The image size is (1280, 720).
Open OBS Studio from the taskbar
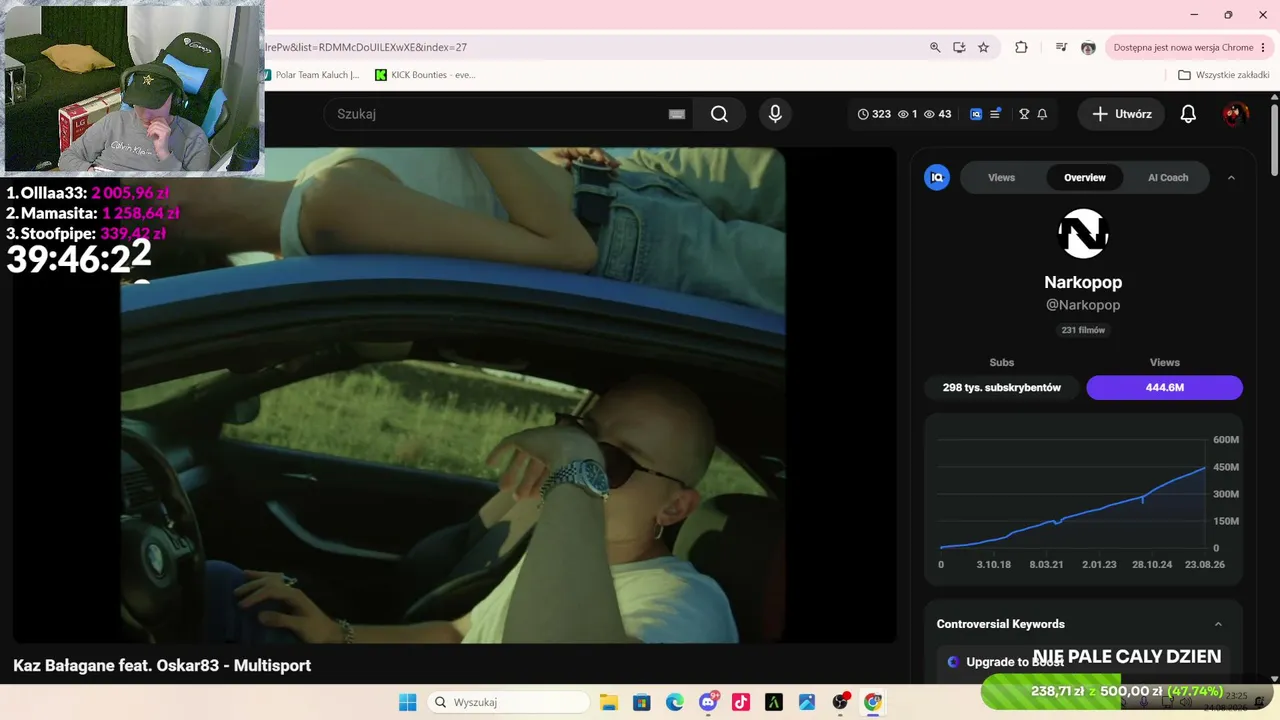click(840, 702)
